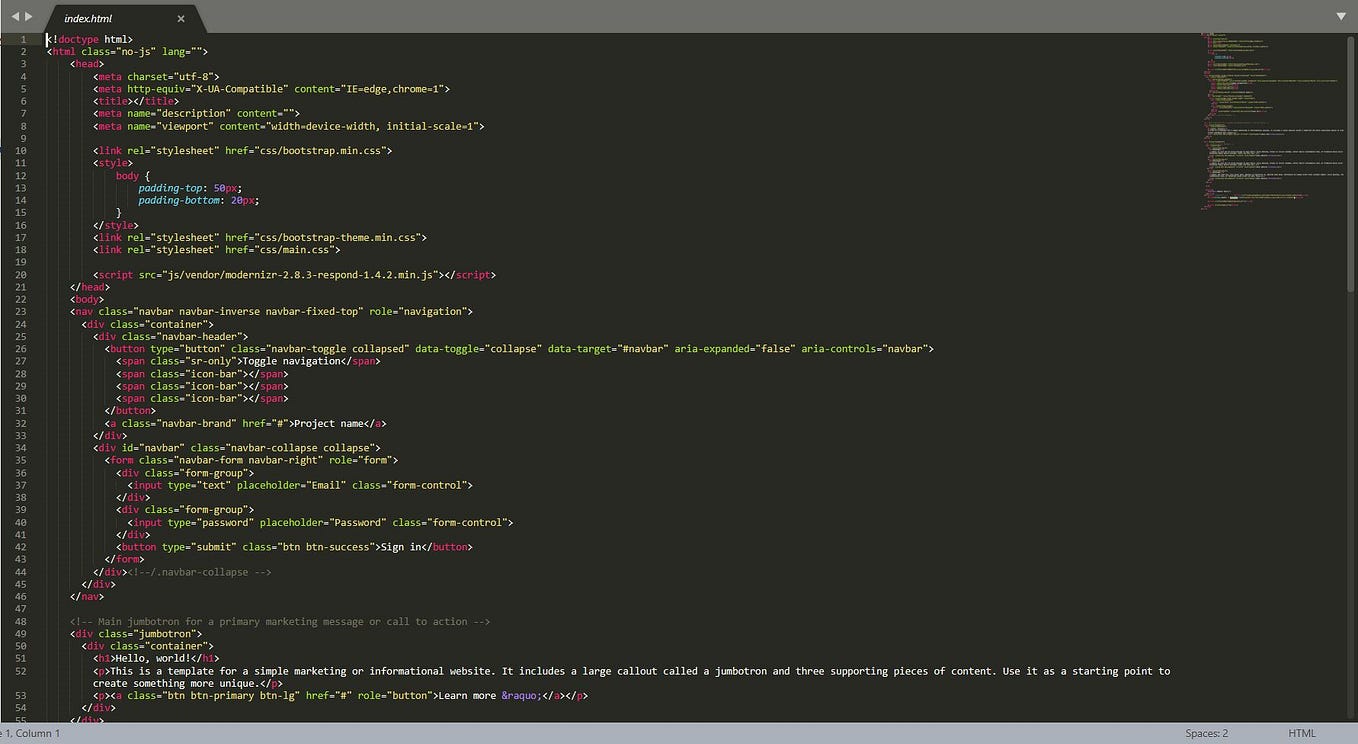Click the doctype declaration on line one

click(x=90, y=39)
